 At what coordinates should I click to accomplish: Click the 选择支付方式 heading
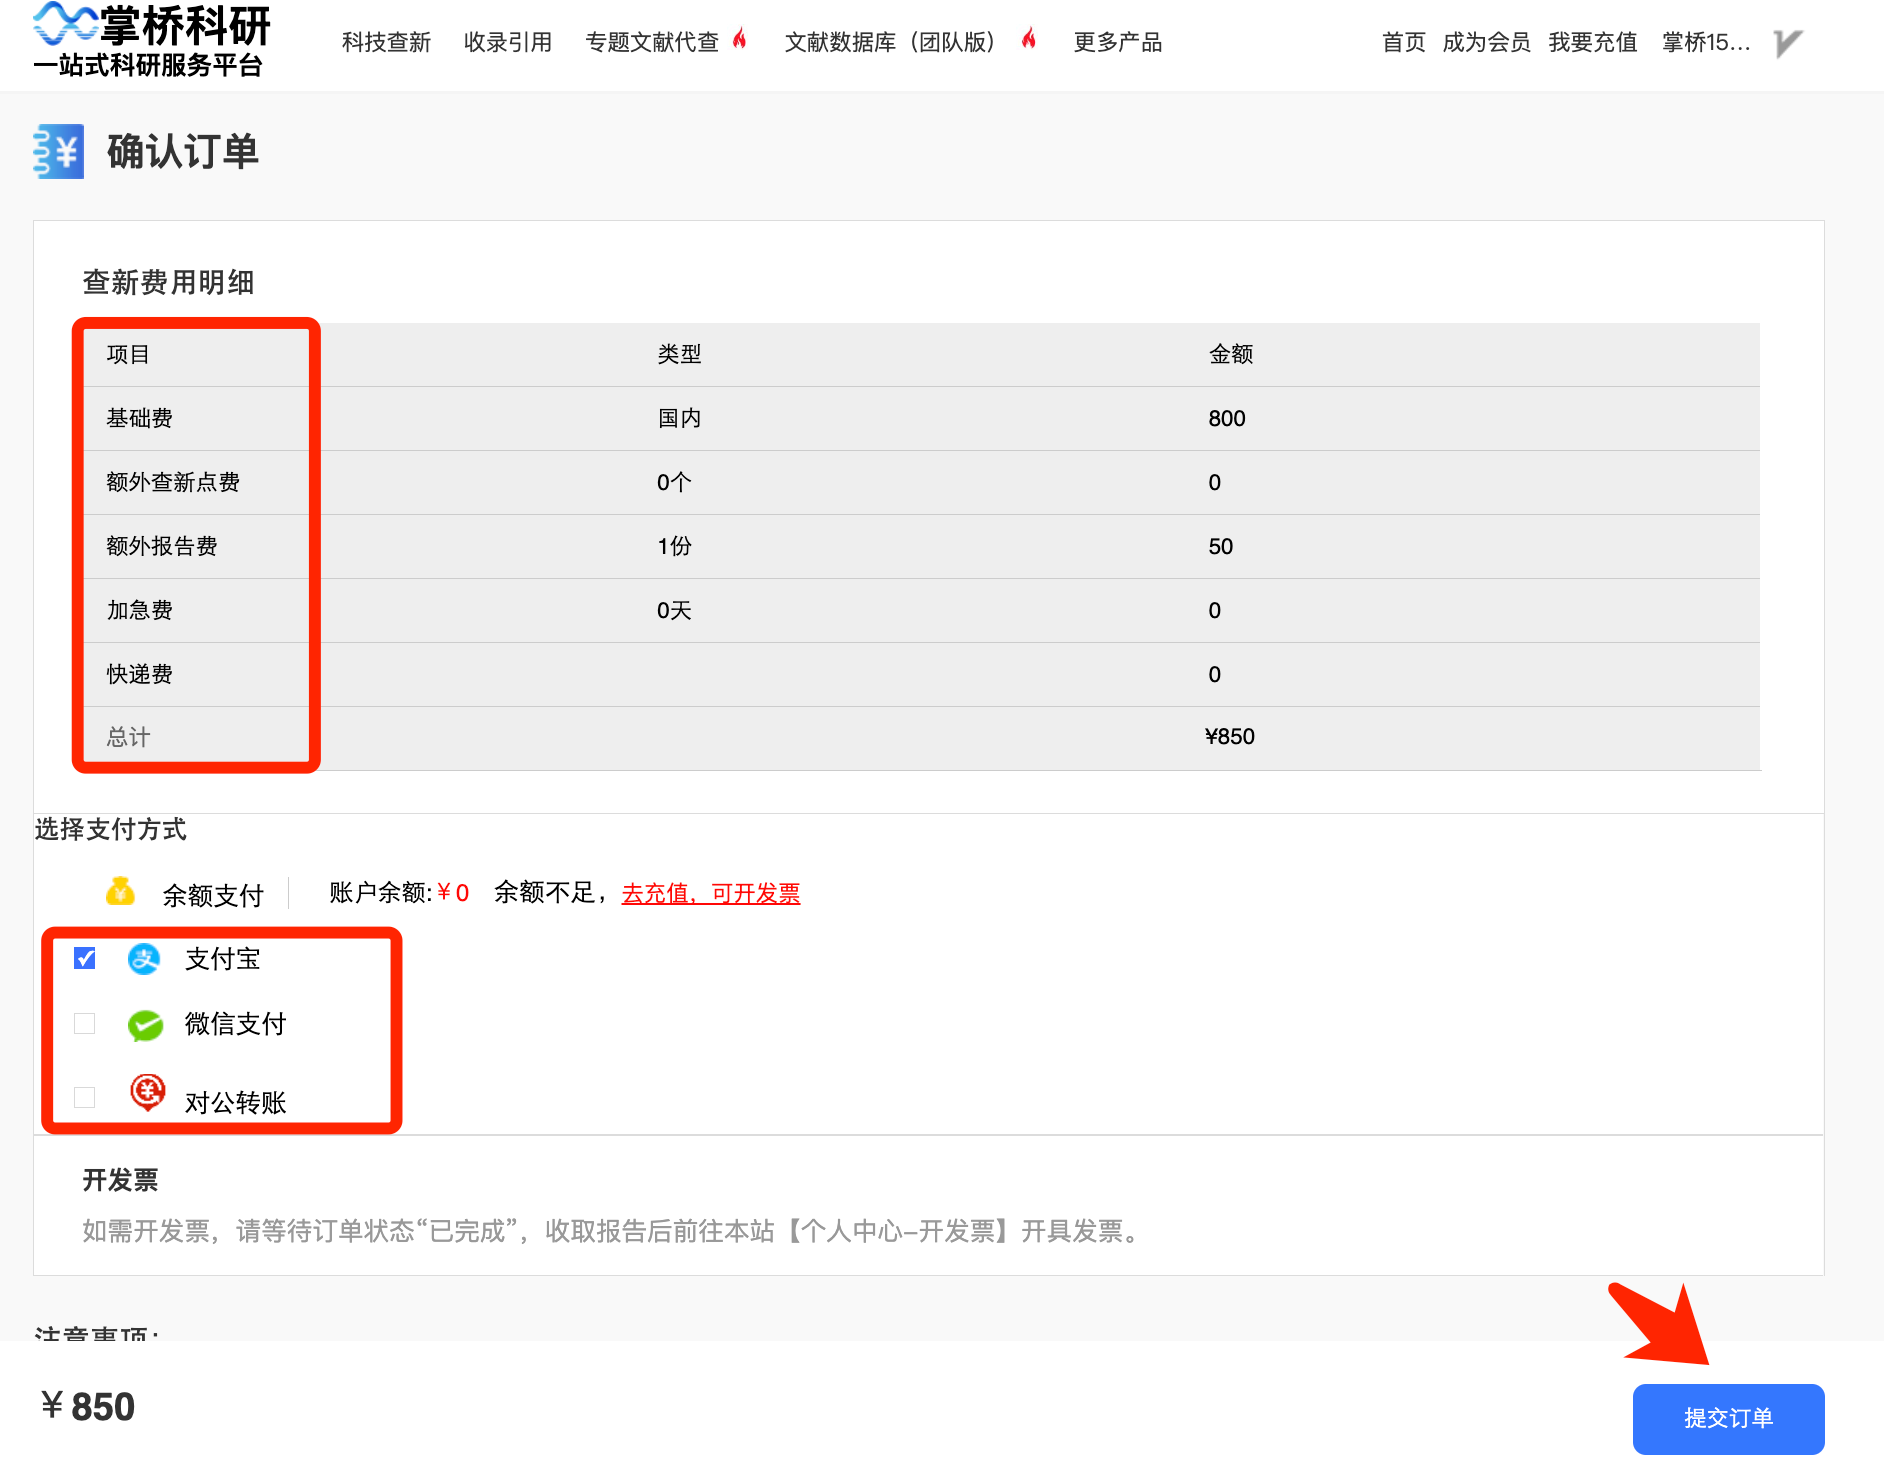(110, 829)
